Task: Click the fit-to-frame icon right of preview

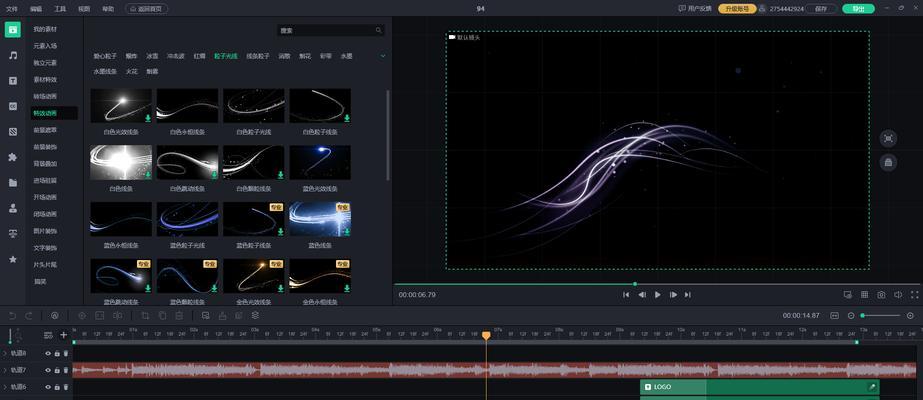Action: pyautogui.click(x=888, y=138)
